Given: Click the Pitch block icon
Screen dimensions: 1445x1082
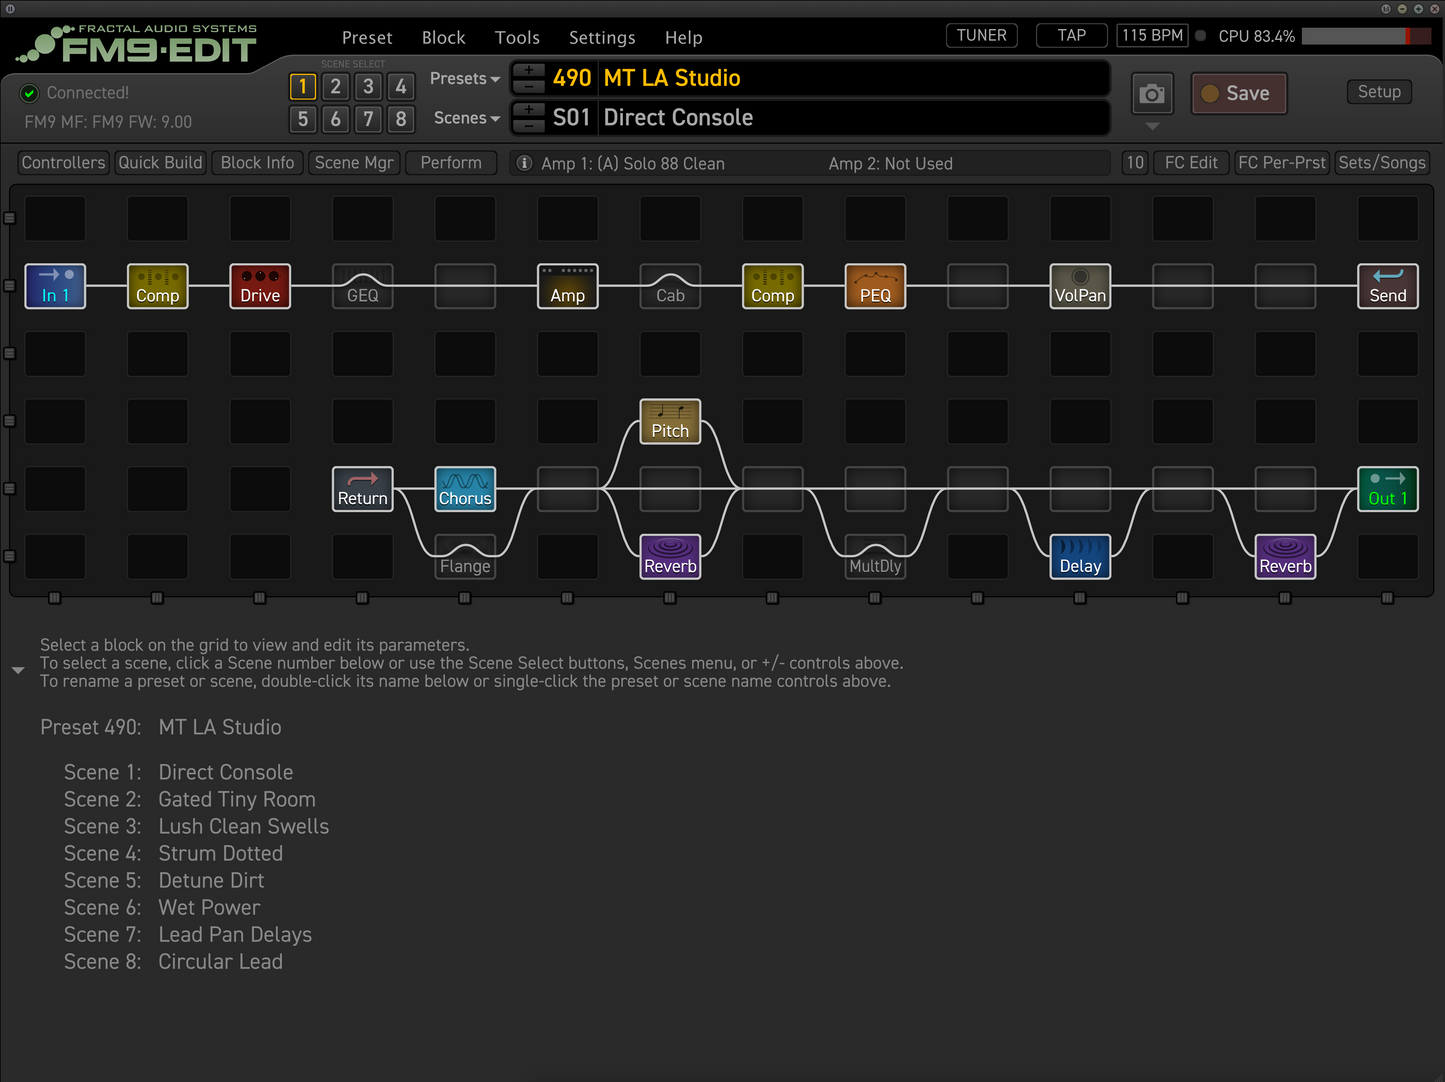Looking at the screenshot, I should pyautogui.click(x=670, y=421).
